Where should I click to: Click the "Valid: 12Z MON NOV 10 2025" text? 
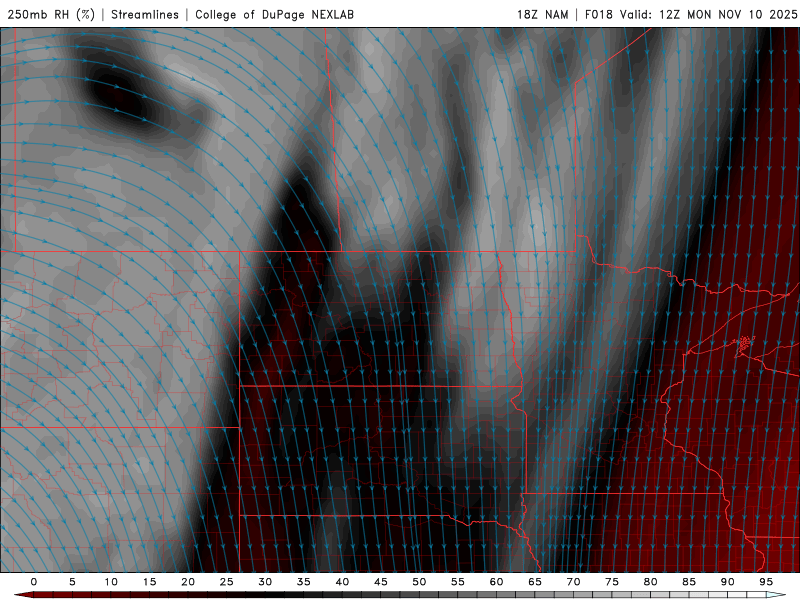pos(708,14)
